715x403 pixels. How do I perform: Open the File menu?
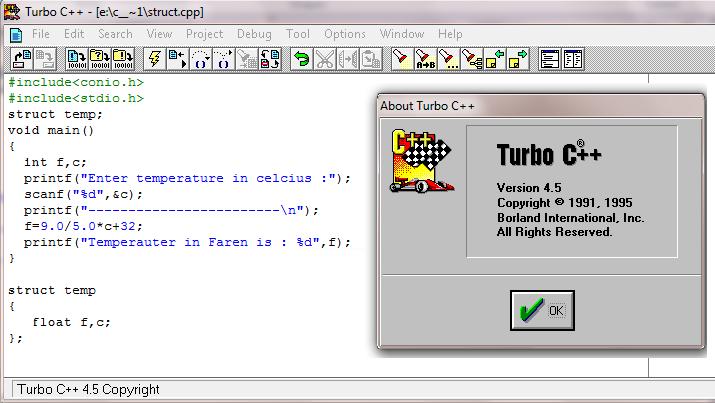[41, 34]
